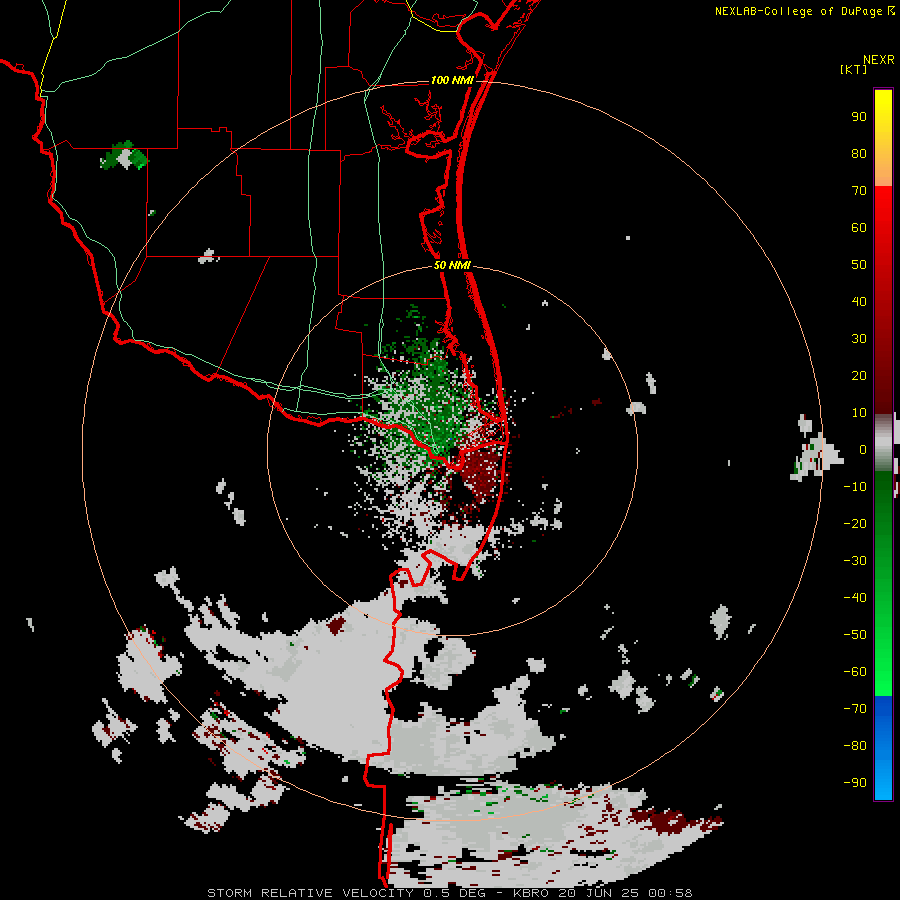Click the -50 value on the velocity scale
The width and height of the screenshot is (900, 900).
[x=855, y=635]
